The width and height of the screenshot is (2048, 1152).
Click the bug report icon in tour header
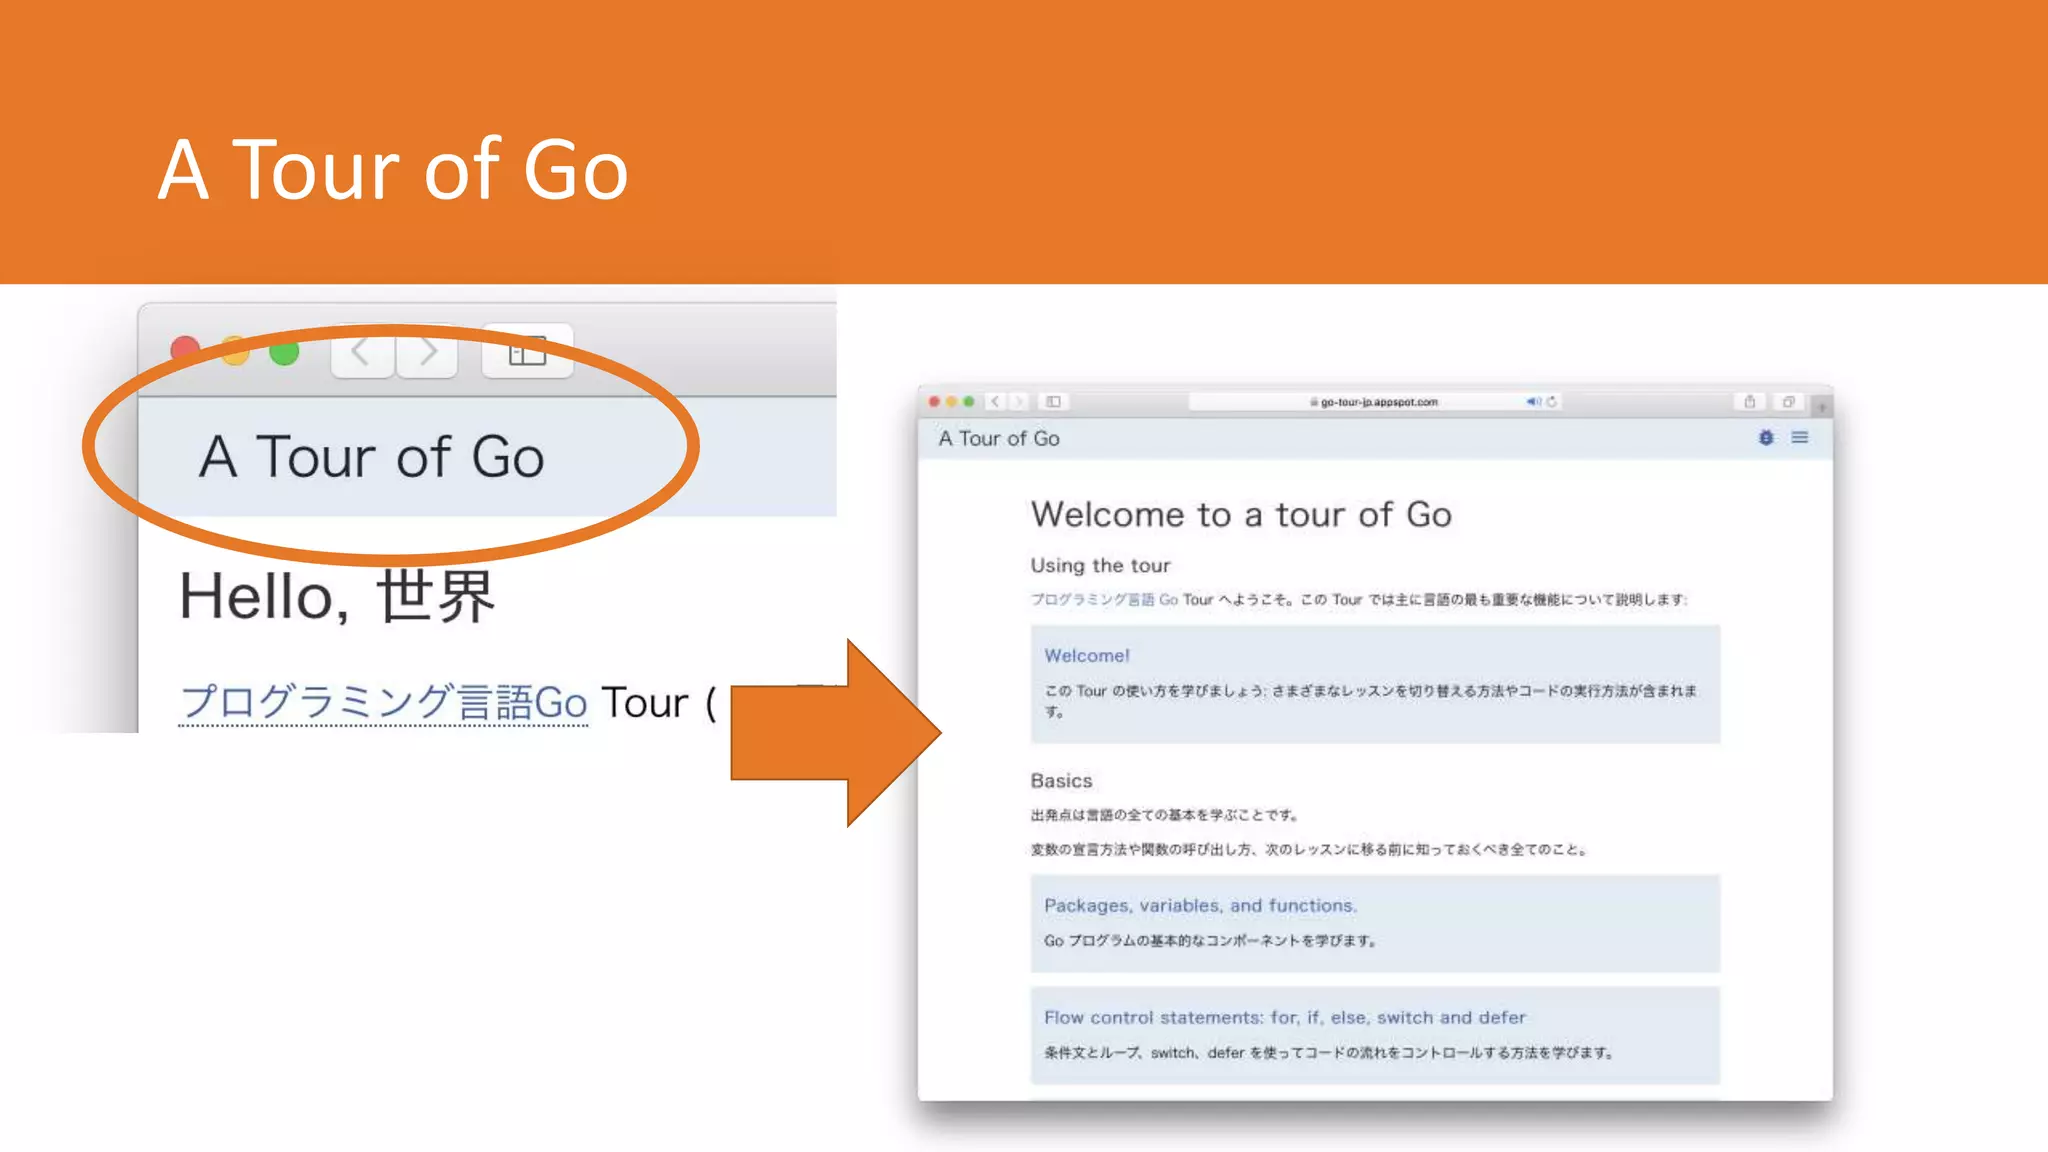1766,438
